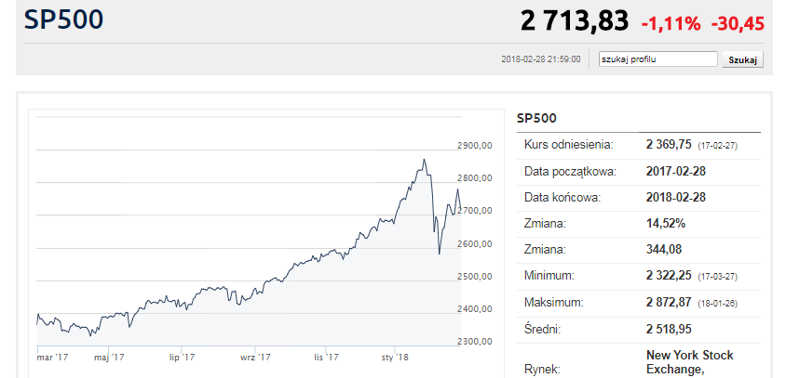Click the 2900,00 y-axis value
Image resolution: width=786 pixels, height=378 pixels.
pyautogui.click(x=475, y=146)
